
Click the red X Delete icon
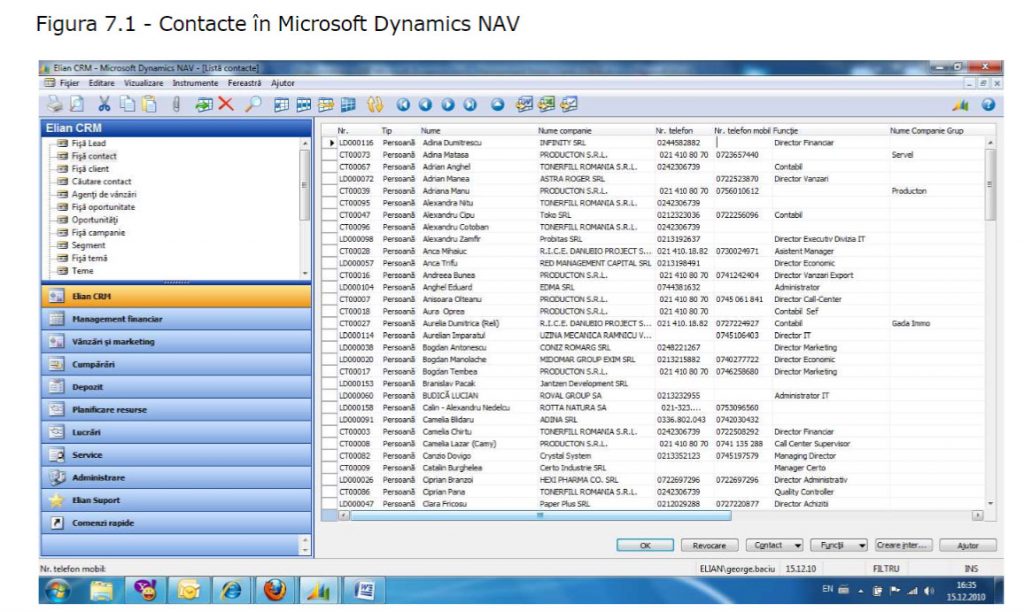(x=226, y=105)
